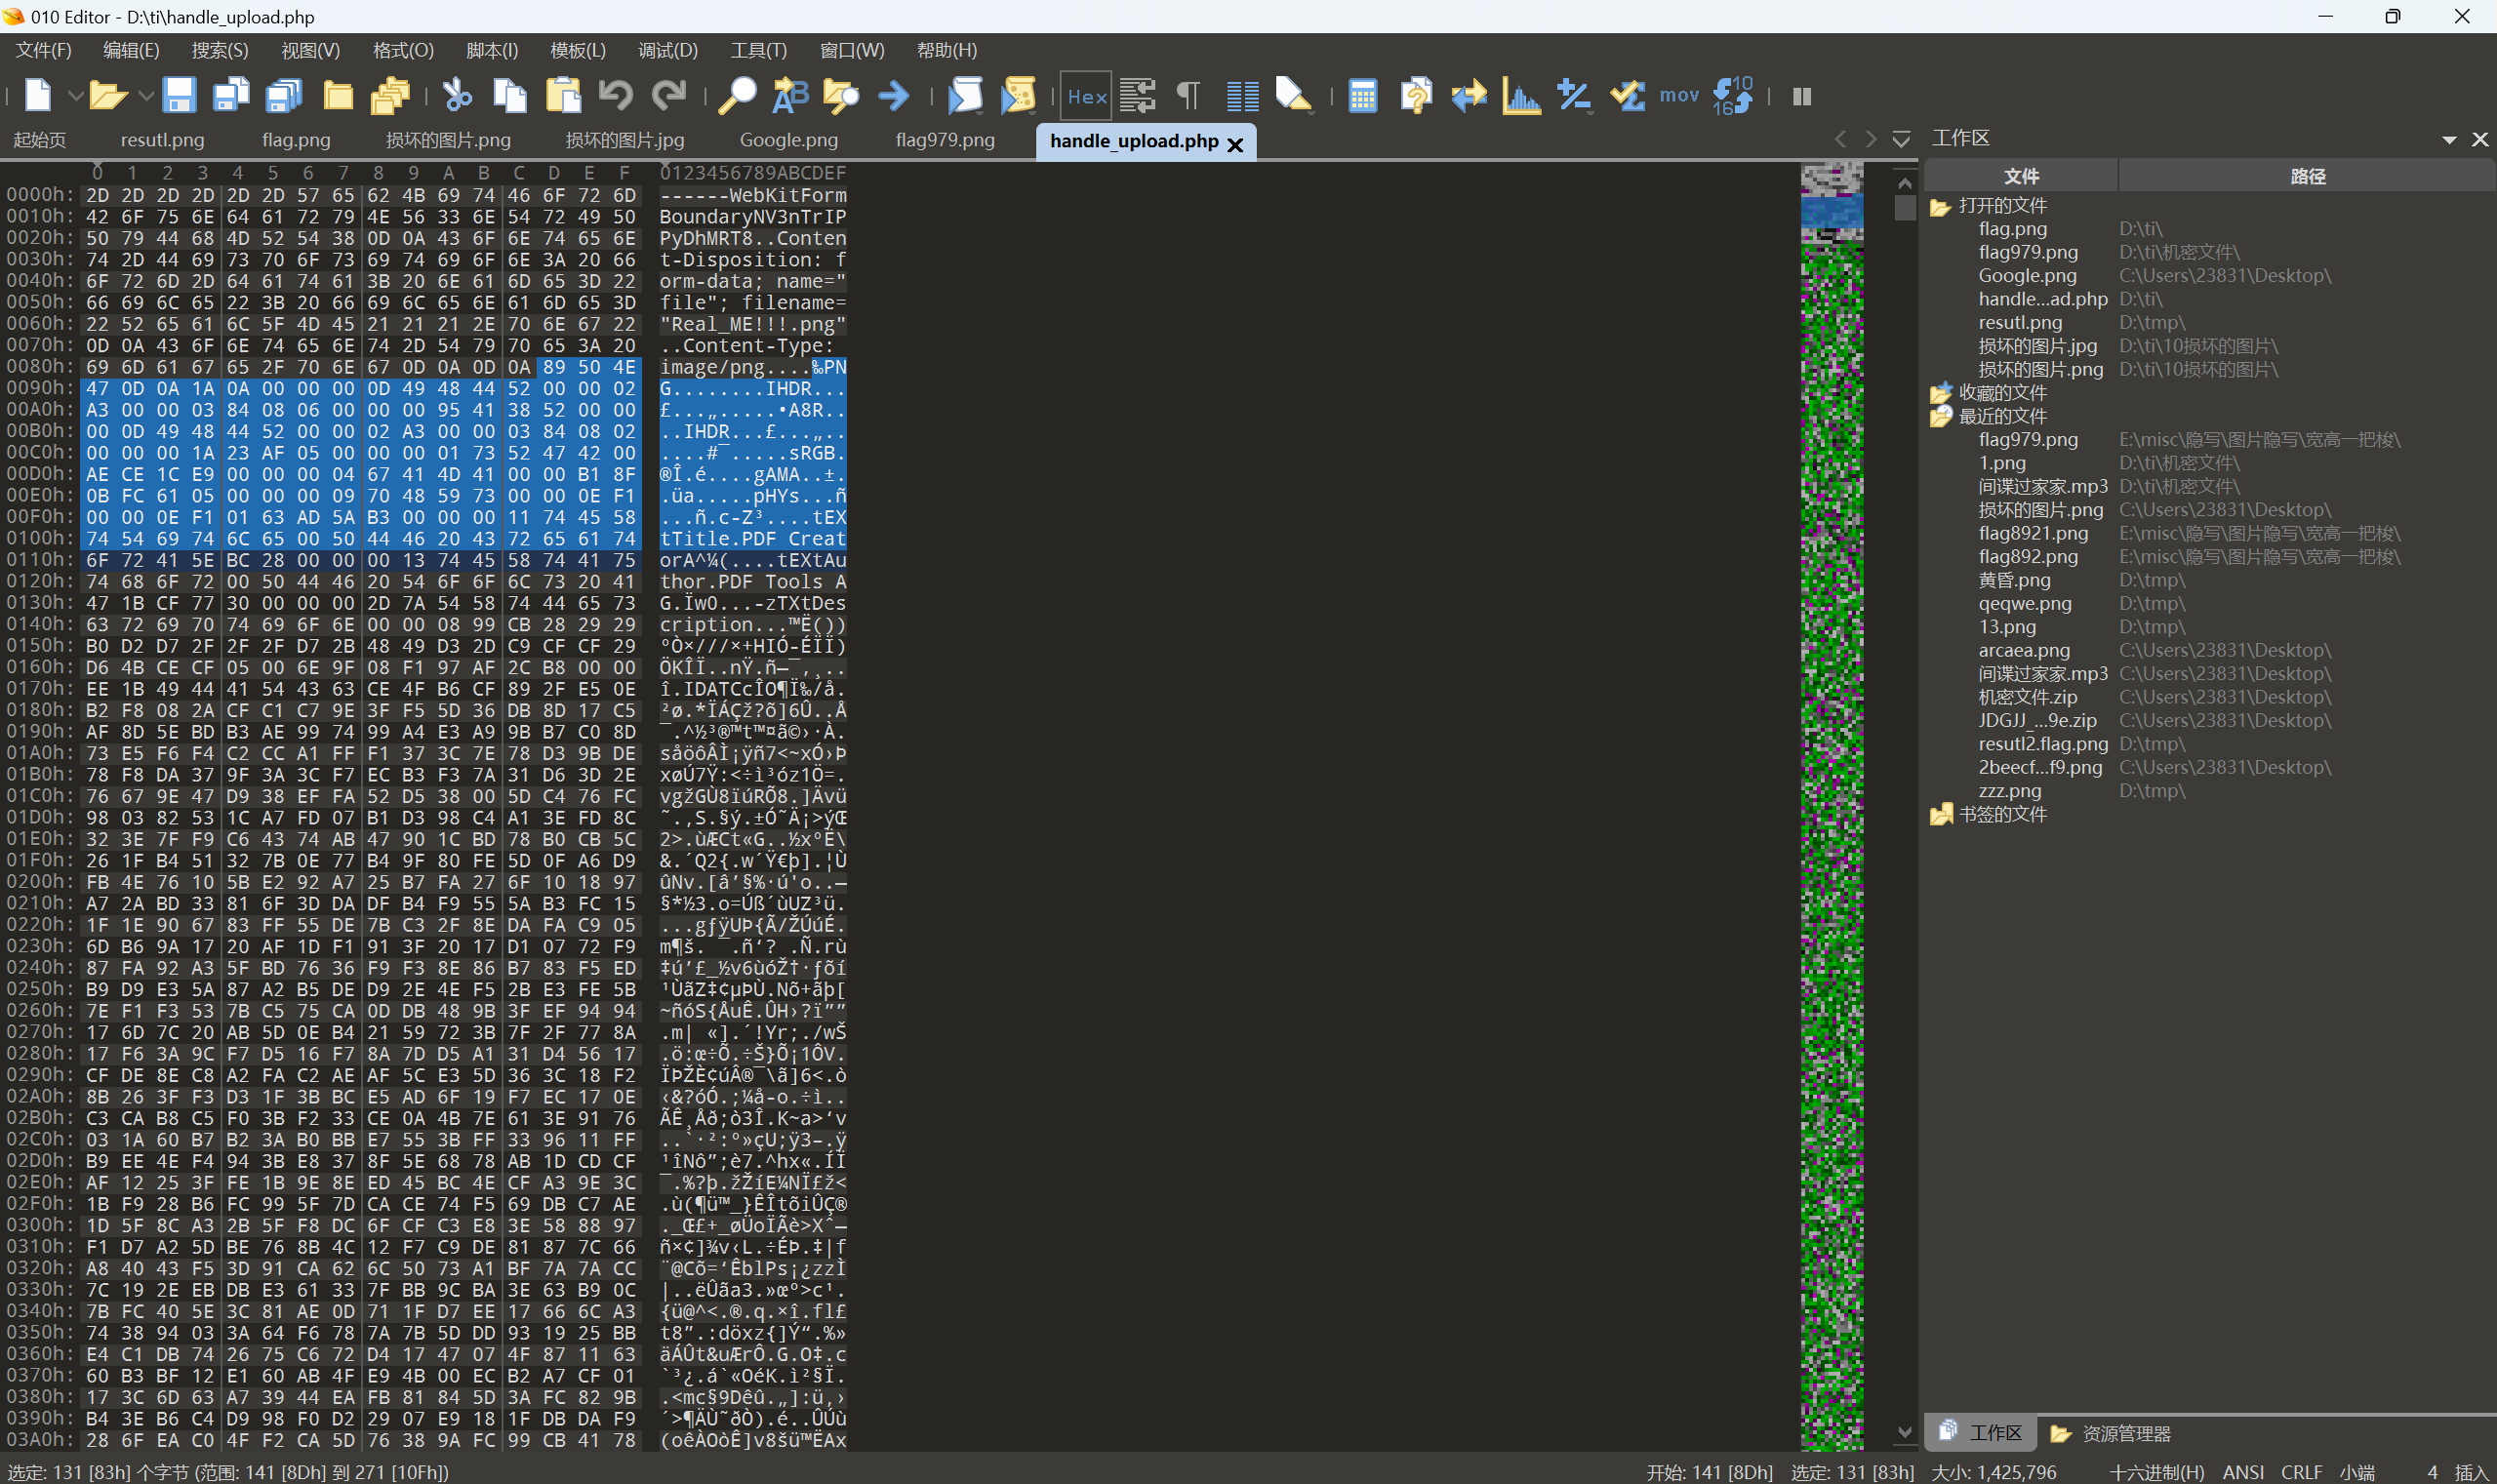
Task: Toggle show whitespace pilcrow icon
Action: click(x=1188, y=96)
